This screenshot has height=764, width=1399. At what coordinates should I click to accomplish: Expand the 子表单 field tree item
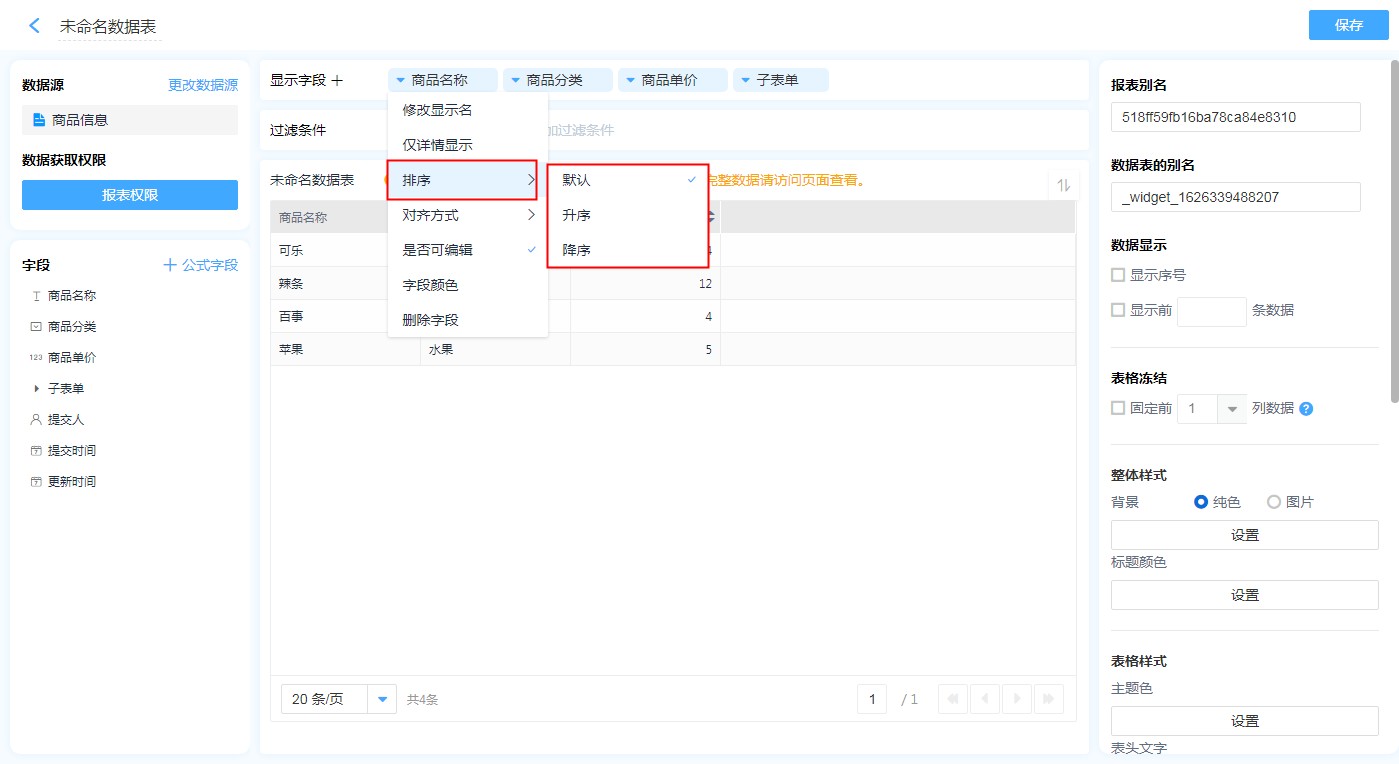37,388
